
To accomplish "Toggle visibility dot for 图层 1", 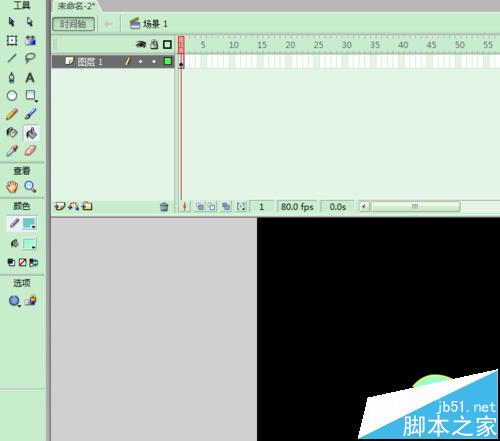I will (x=140, y=62).
